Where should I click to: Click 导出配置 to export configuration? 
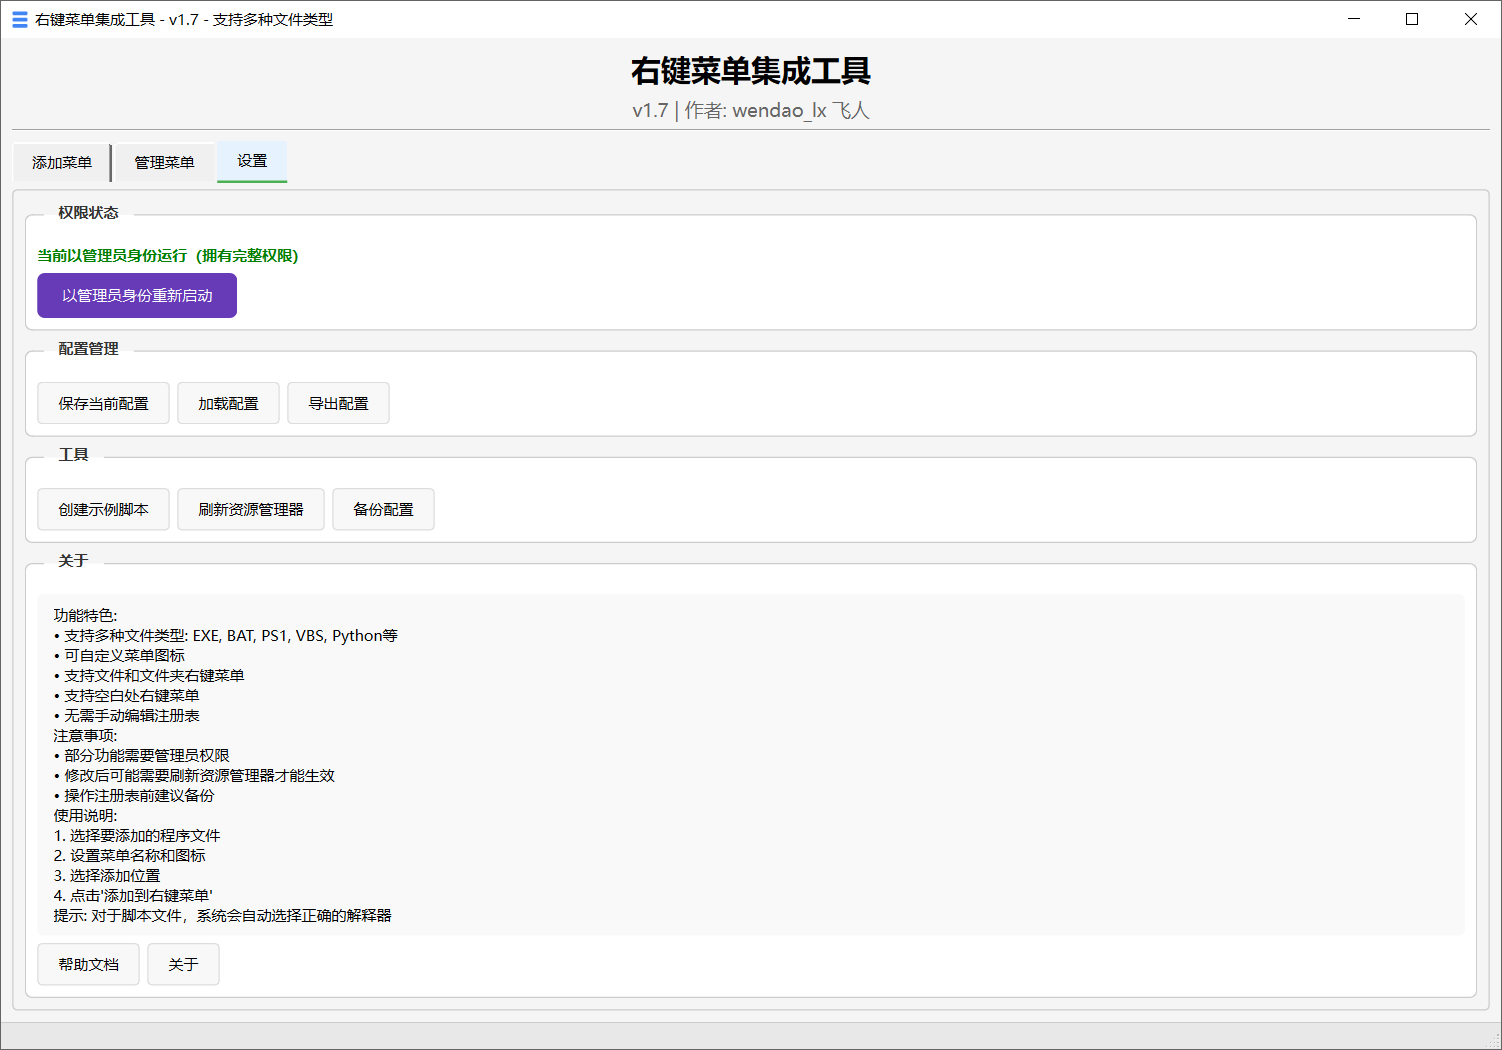[x=338, y=403]
